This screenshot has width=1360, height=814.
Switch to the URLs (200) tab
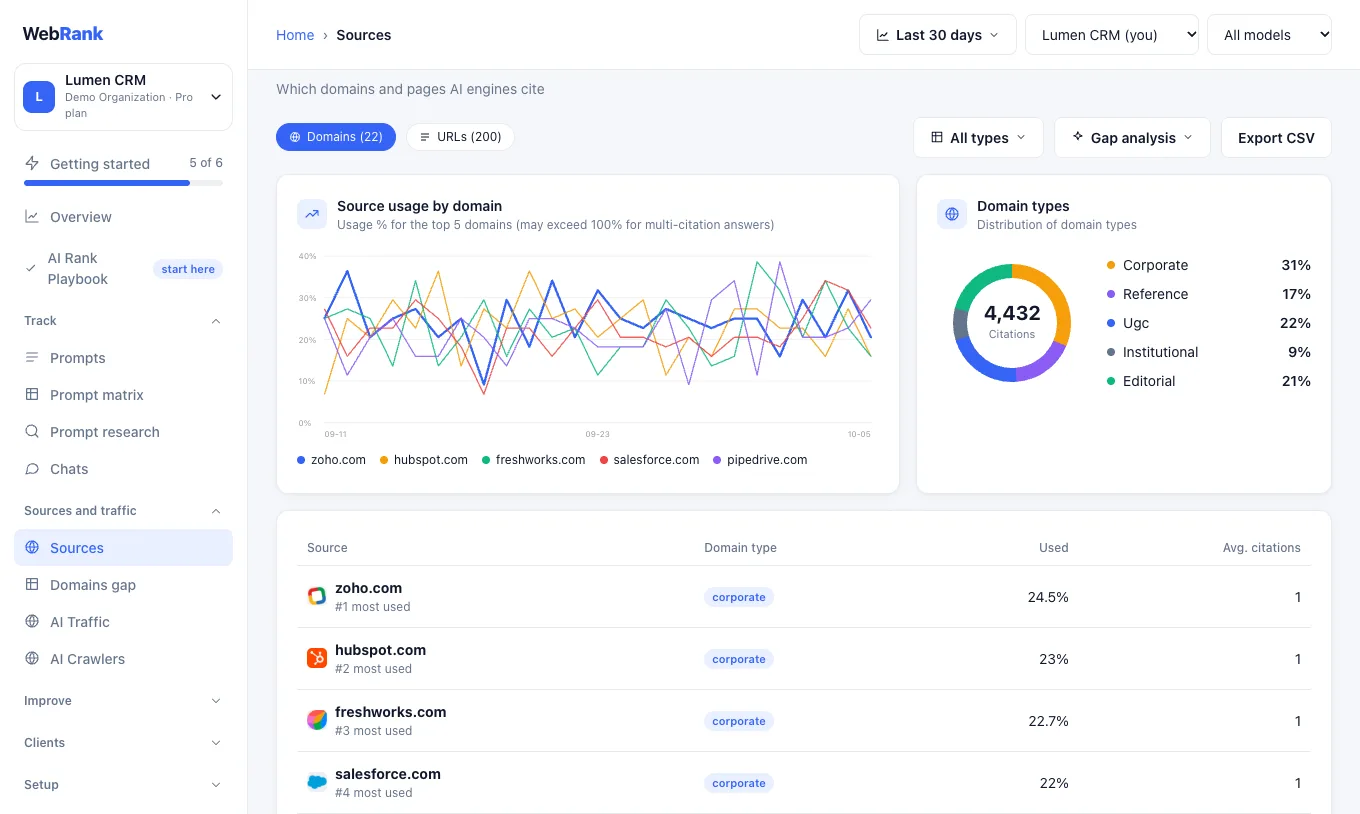[460, 137]
